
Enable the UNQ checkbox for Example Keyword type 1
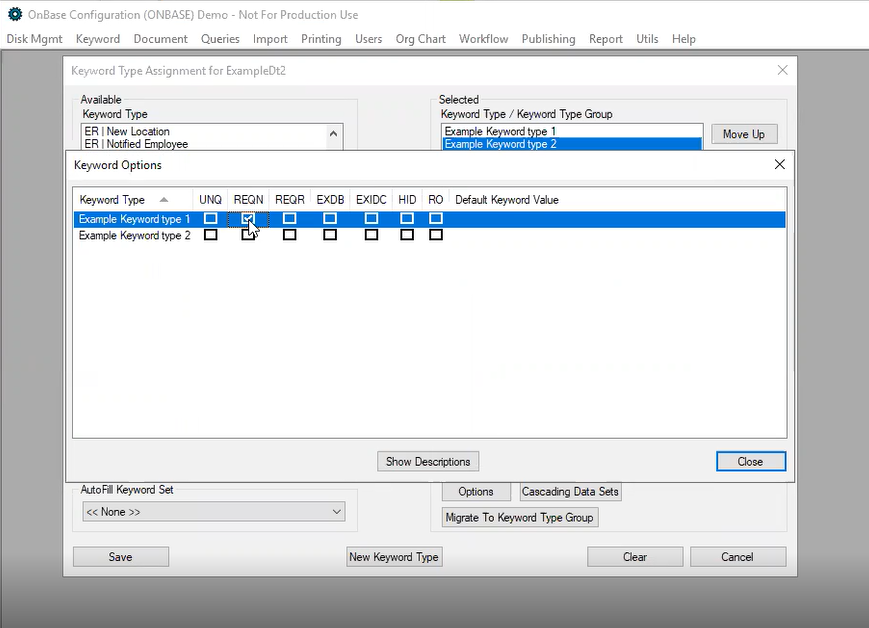[x=210, y=218]
